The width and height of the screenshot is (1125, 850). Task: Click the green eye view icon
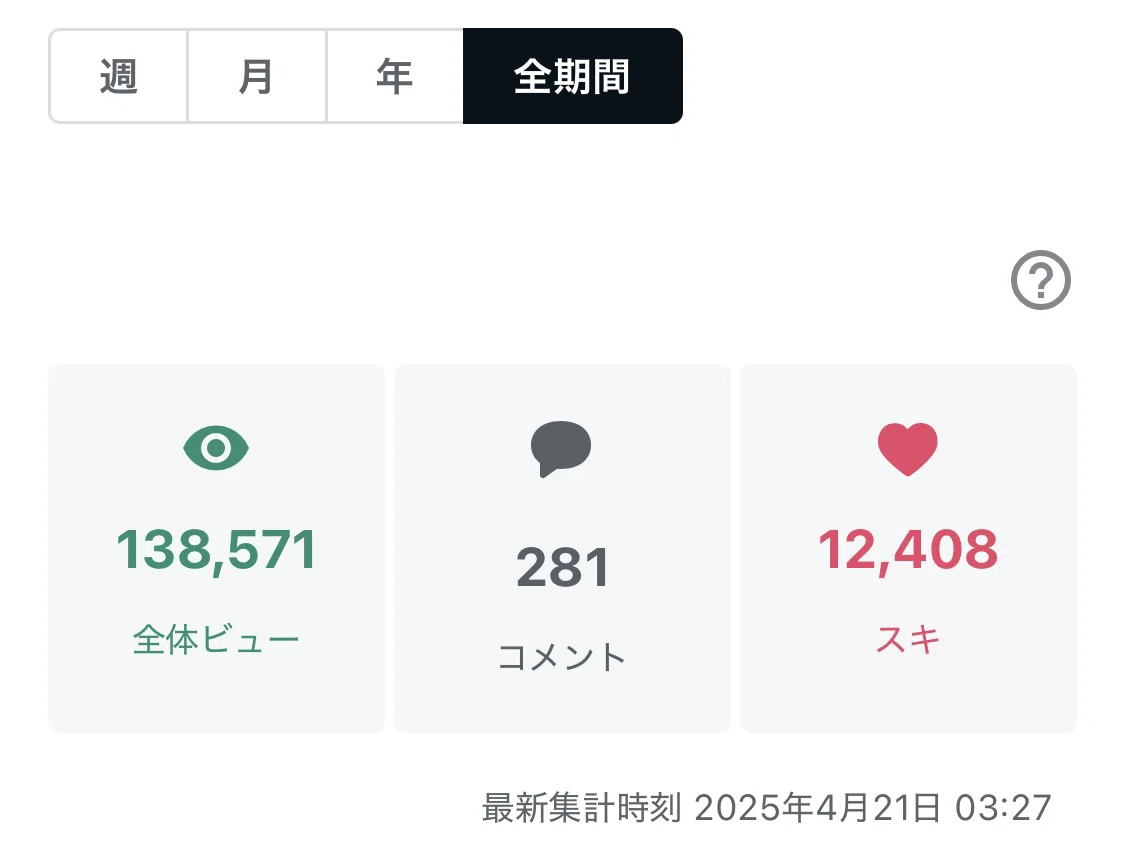216,448
